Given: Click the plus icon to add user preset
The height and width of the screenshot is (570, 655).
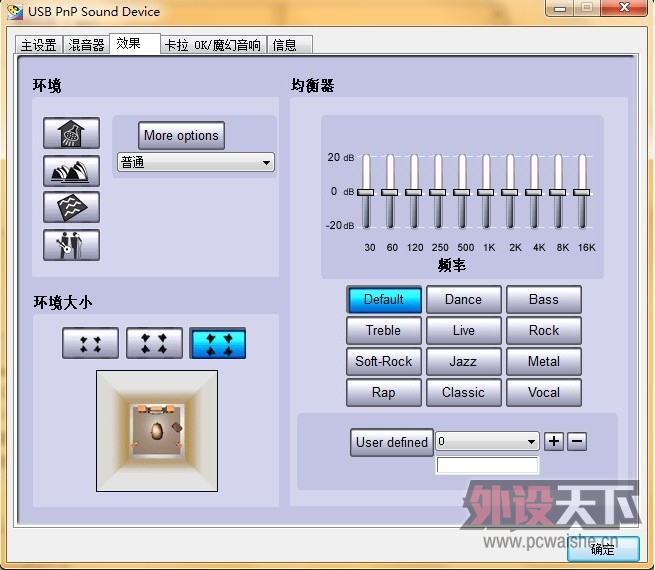Looking at the screenshot, I should [x=554, y=441].
